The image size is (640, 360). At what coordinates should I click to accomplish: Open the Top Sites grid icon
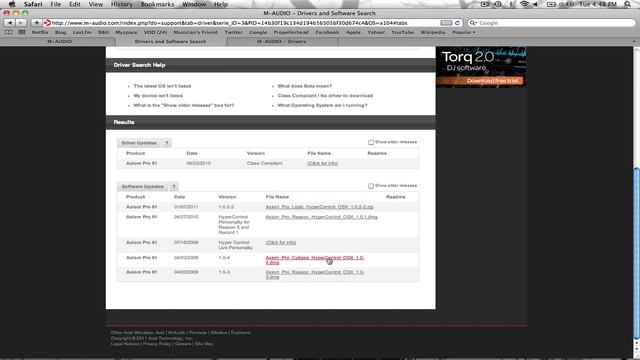coord(22,32)
